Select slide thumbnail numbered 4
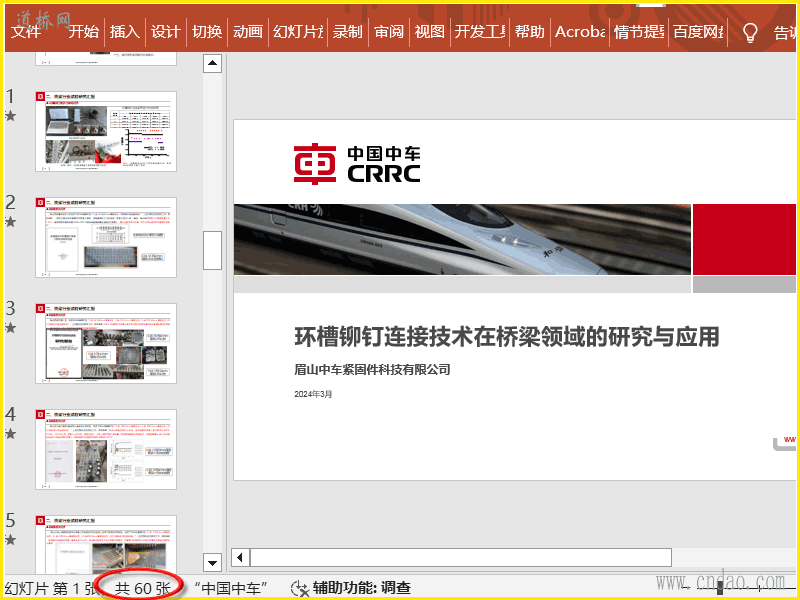800x600 pixels. pos(106,449)
